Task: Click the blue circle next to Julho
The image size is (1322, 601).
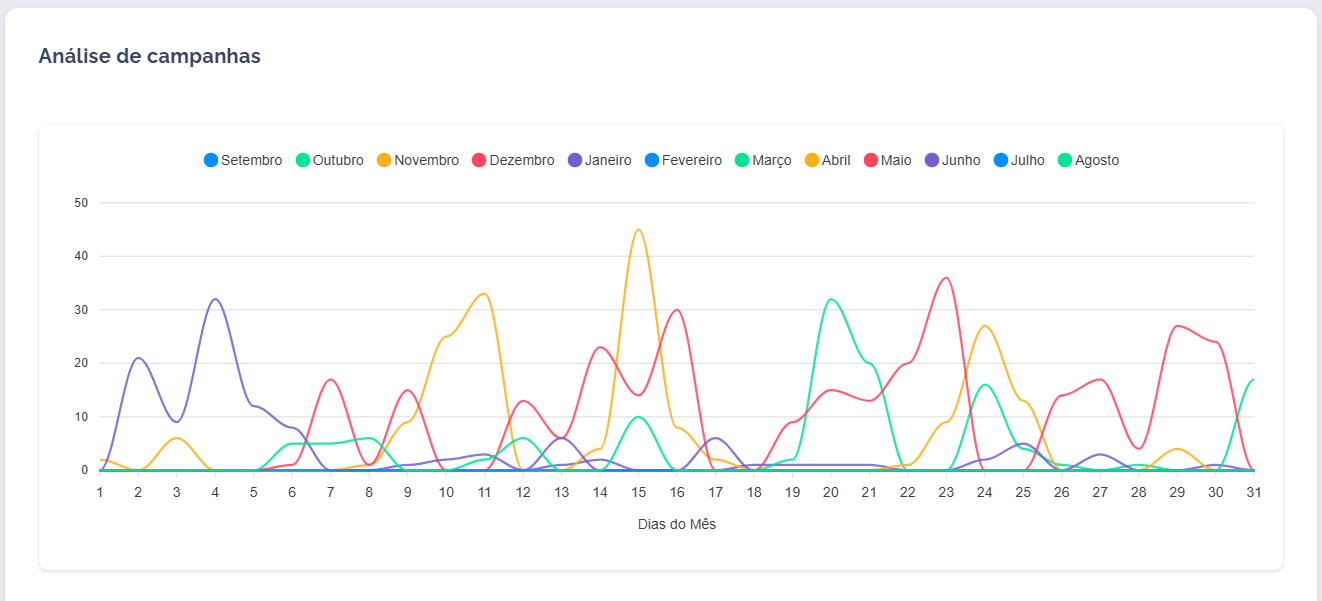Action: point(1001,160)
